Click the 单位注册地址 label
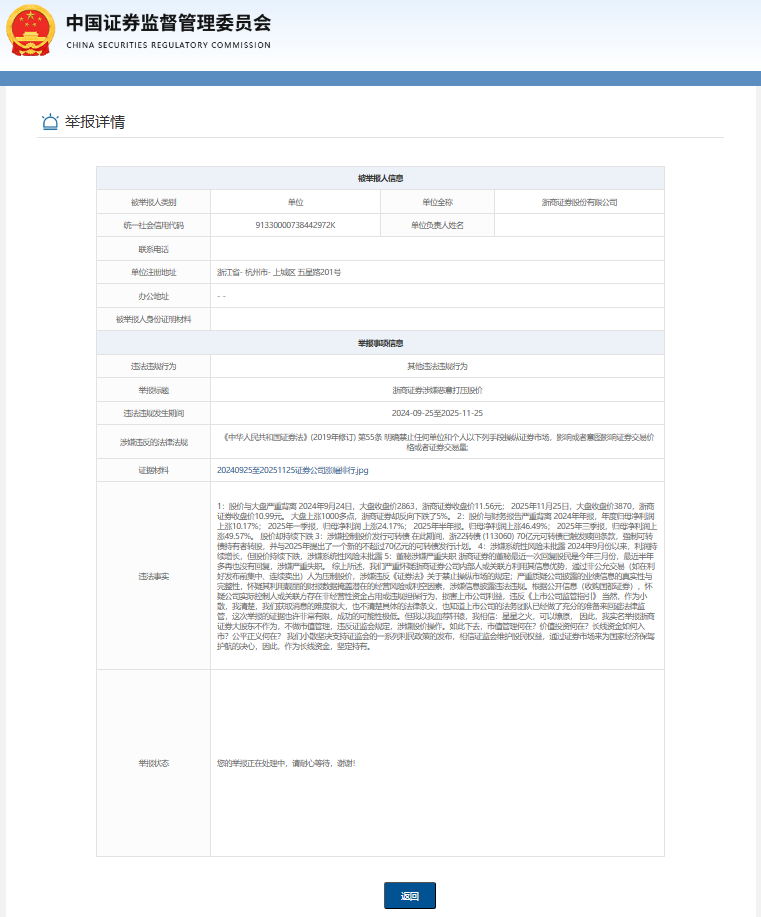Image resolution: width=761 pixels, height=917 pixels. (153, 273)
